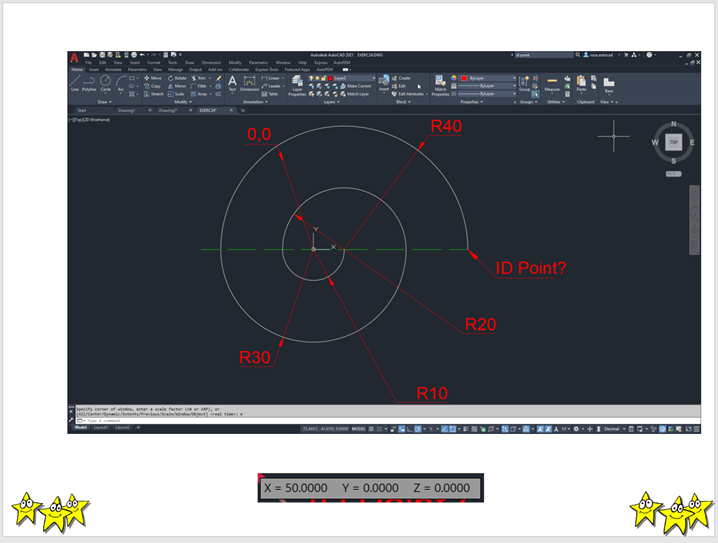Click the Decimal units dropdown in status bar
718x543 pixels.
coord(615,429)
